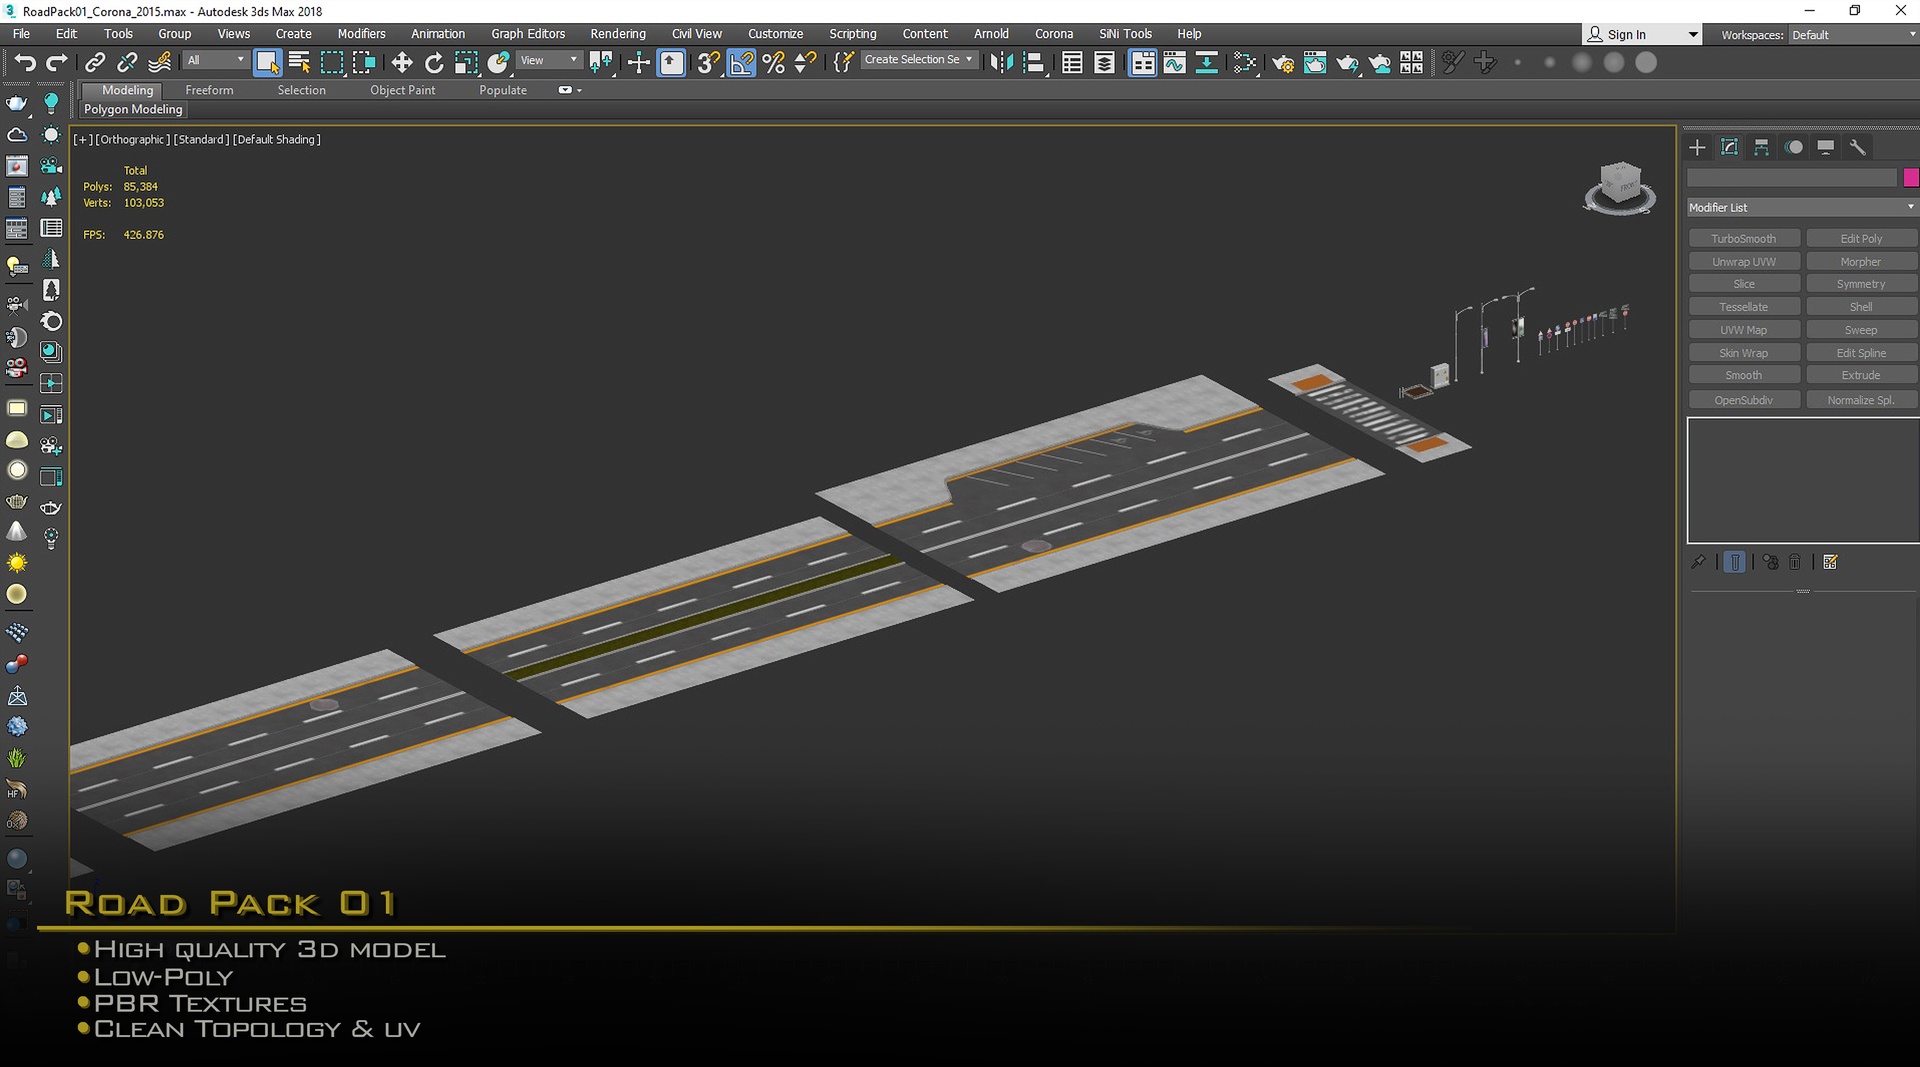Click the Undo arrow in the main toolbar
This screenshot has height=1067, width=1920.
click(24, 63)
